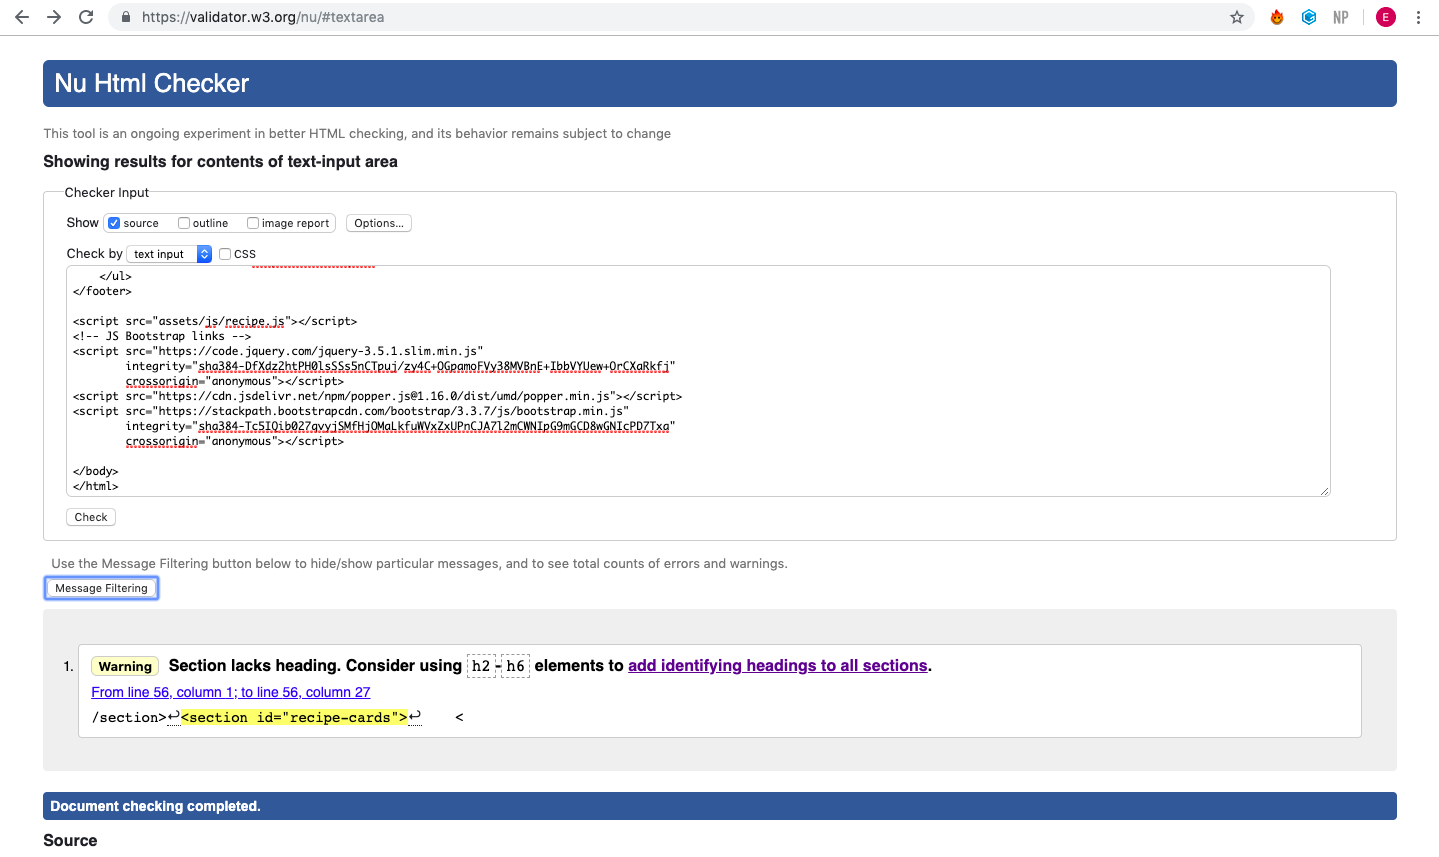Click the Source heading at the bottom
Image resolution: width=1439 pixels, height=857 pixels.
coord(70,841)
